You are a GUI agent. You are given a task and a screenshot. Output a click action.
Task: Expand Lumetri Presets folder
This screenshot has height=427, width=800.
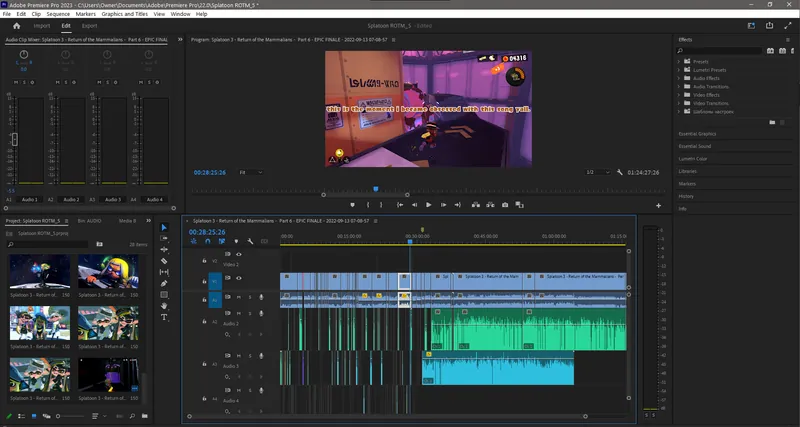[x=679, y=70]
